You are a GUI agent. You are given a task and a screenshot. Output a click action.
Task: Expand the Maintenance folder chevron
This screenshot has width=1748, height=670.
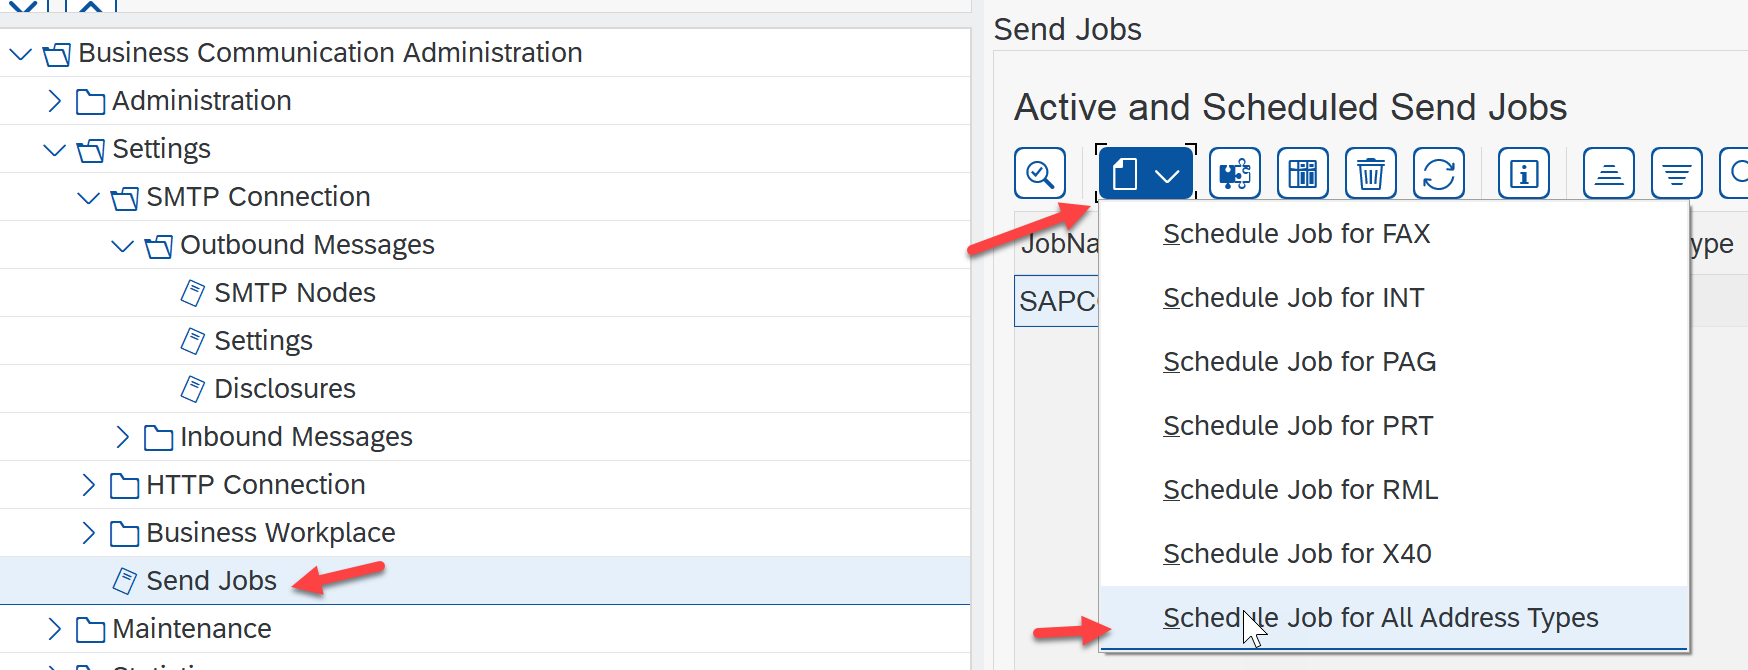54,629
